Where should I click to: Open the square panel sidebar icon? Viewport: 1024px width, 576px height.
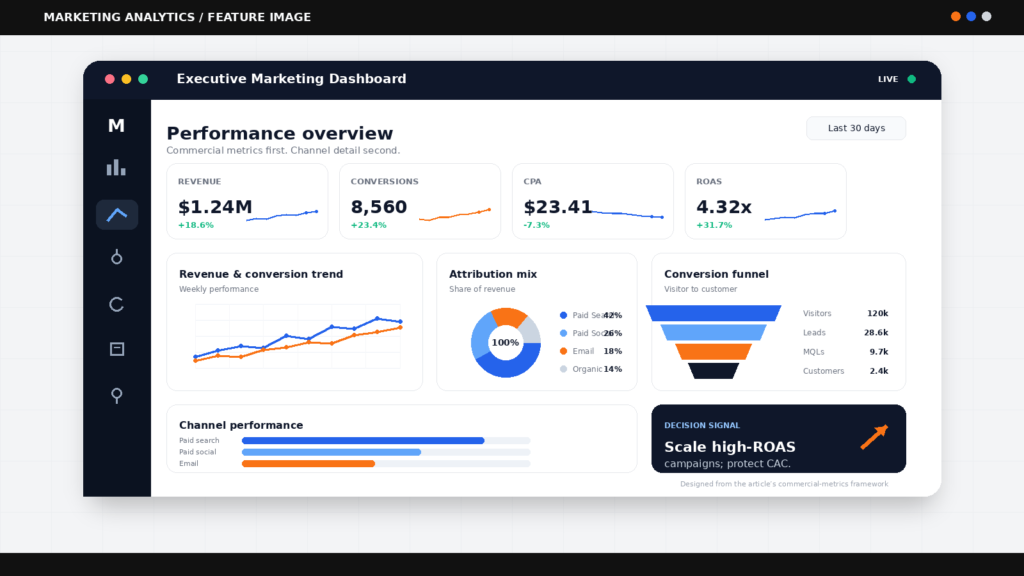[117, 349]
